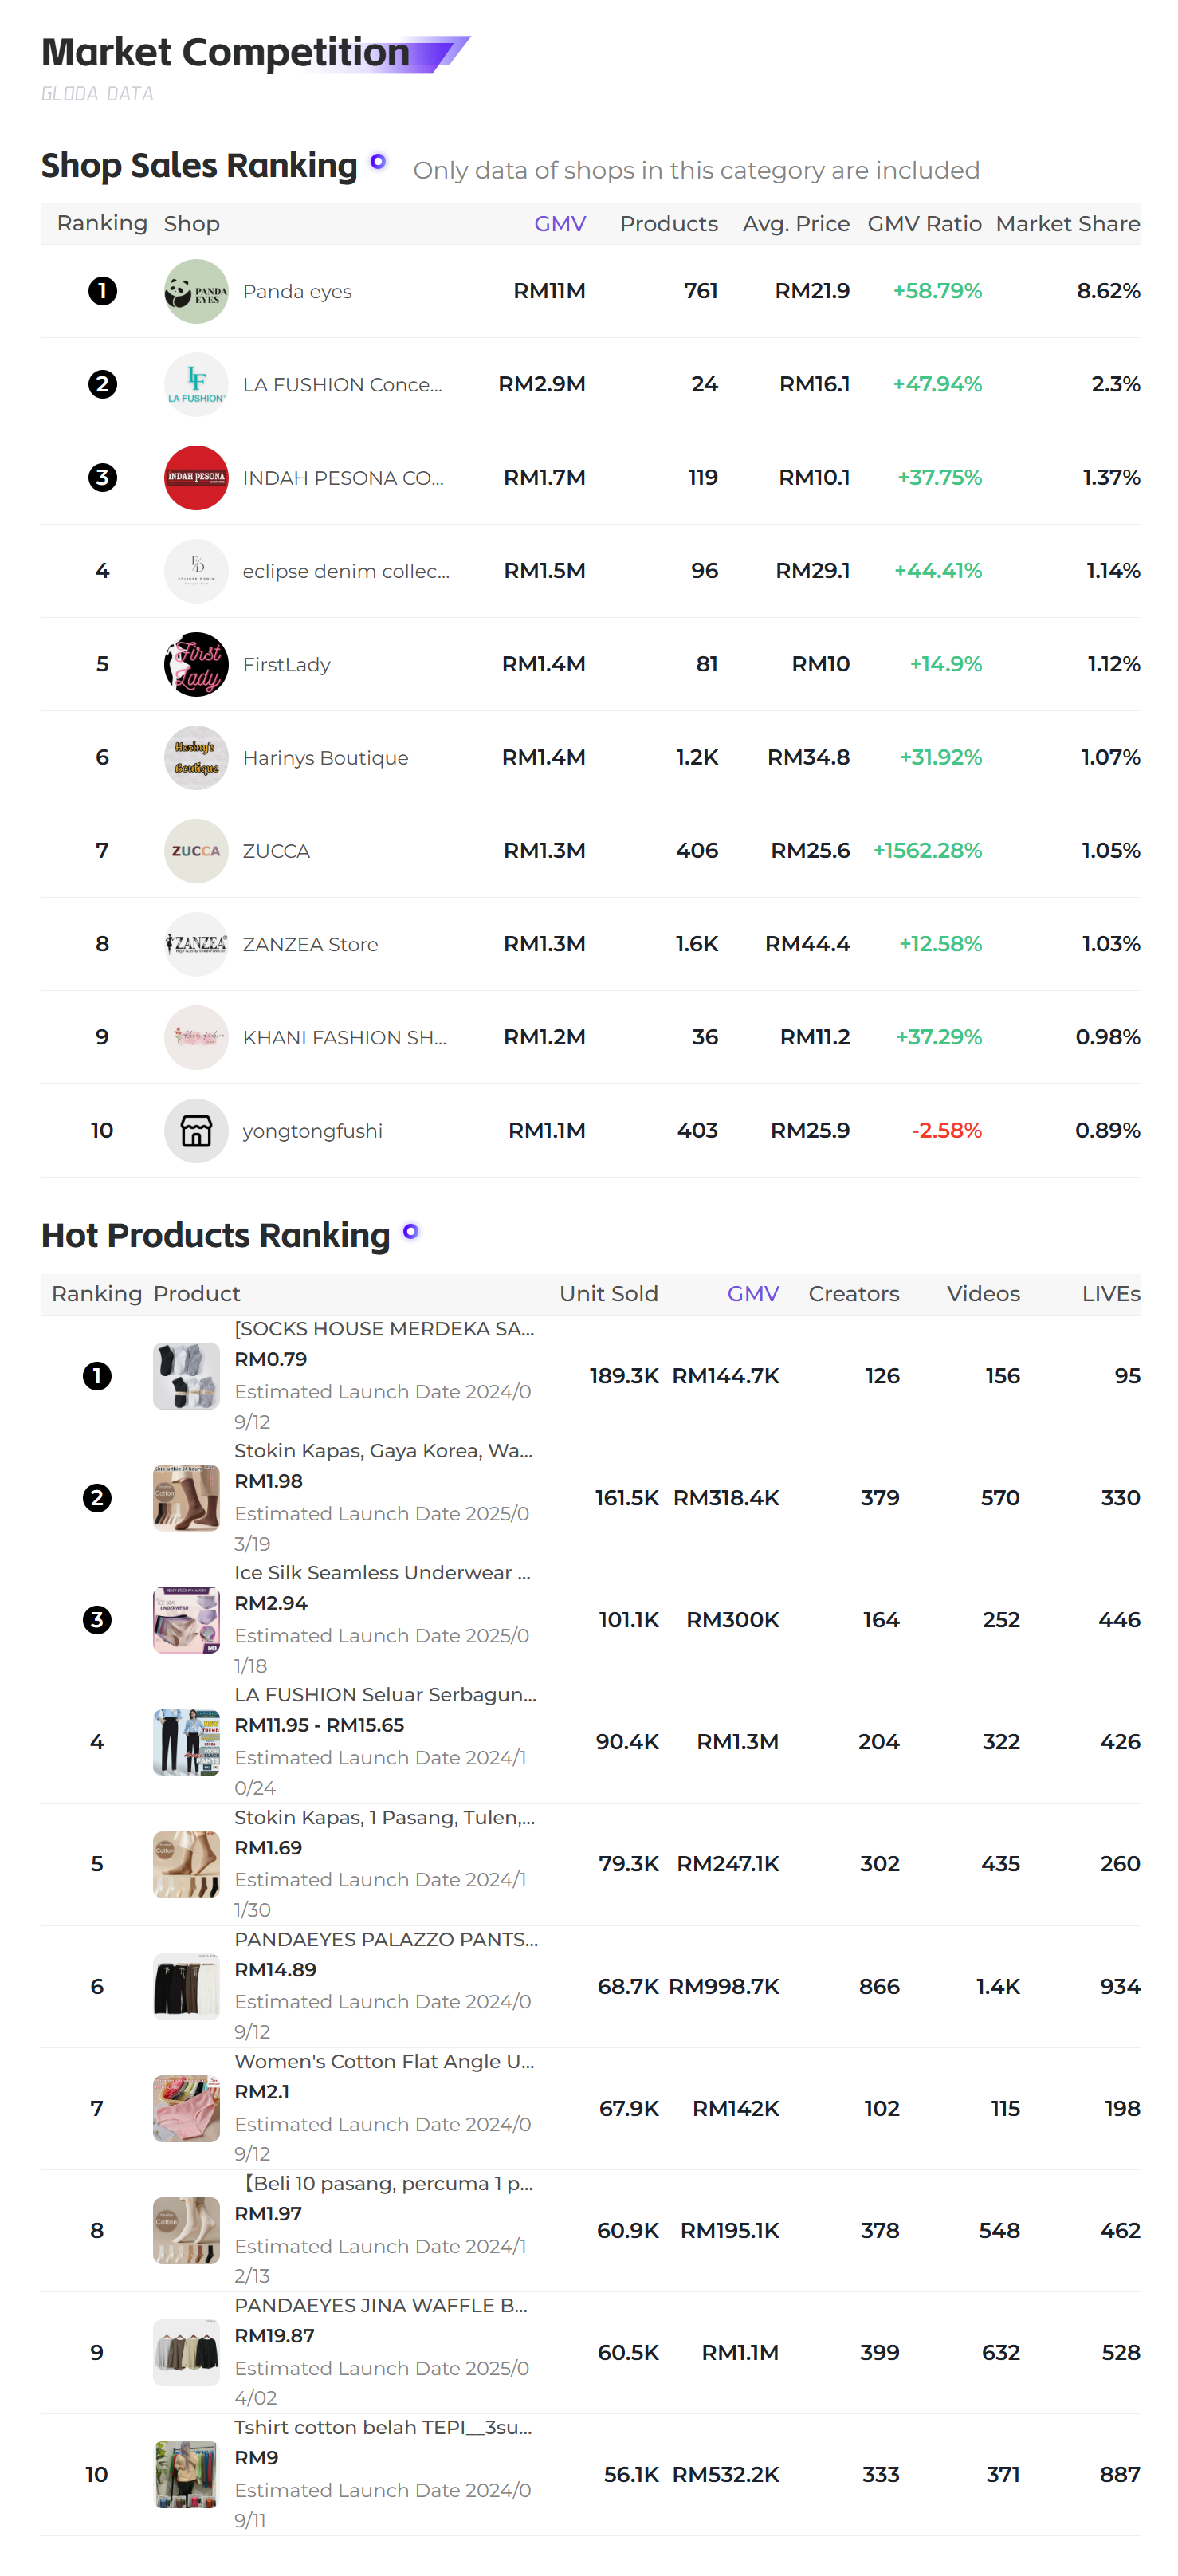
Task: Open the LA FUSHION Conce... shop name
Action: point(342,385)
